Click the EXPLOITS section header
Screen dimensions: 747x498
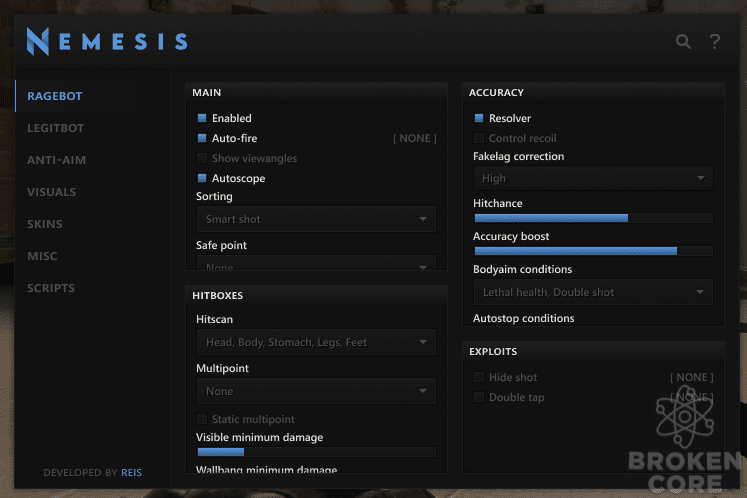493,352
